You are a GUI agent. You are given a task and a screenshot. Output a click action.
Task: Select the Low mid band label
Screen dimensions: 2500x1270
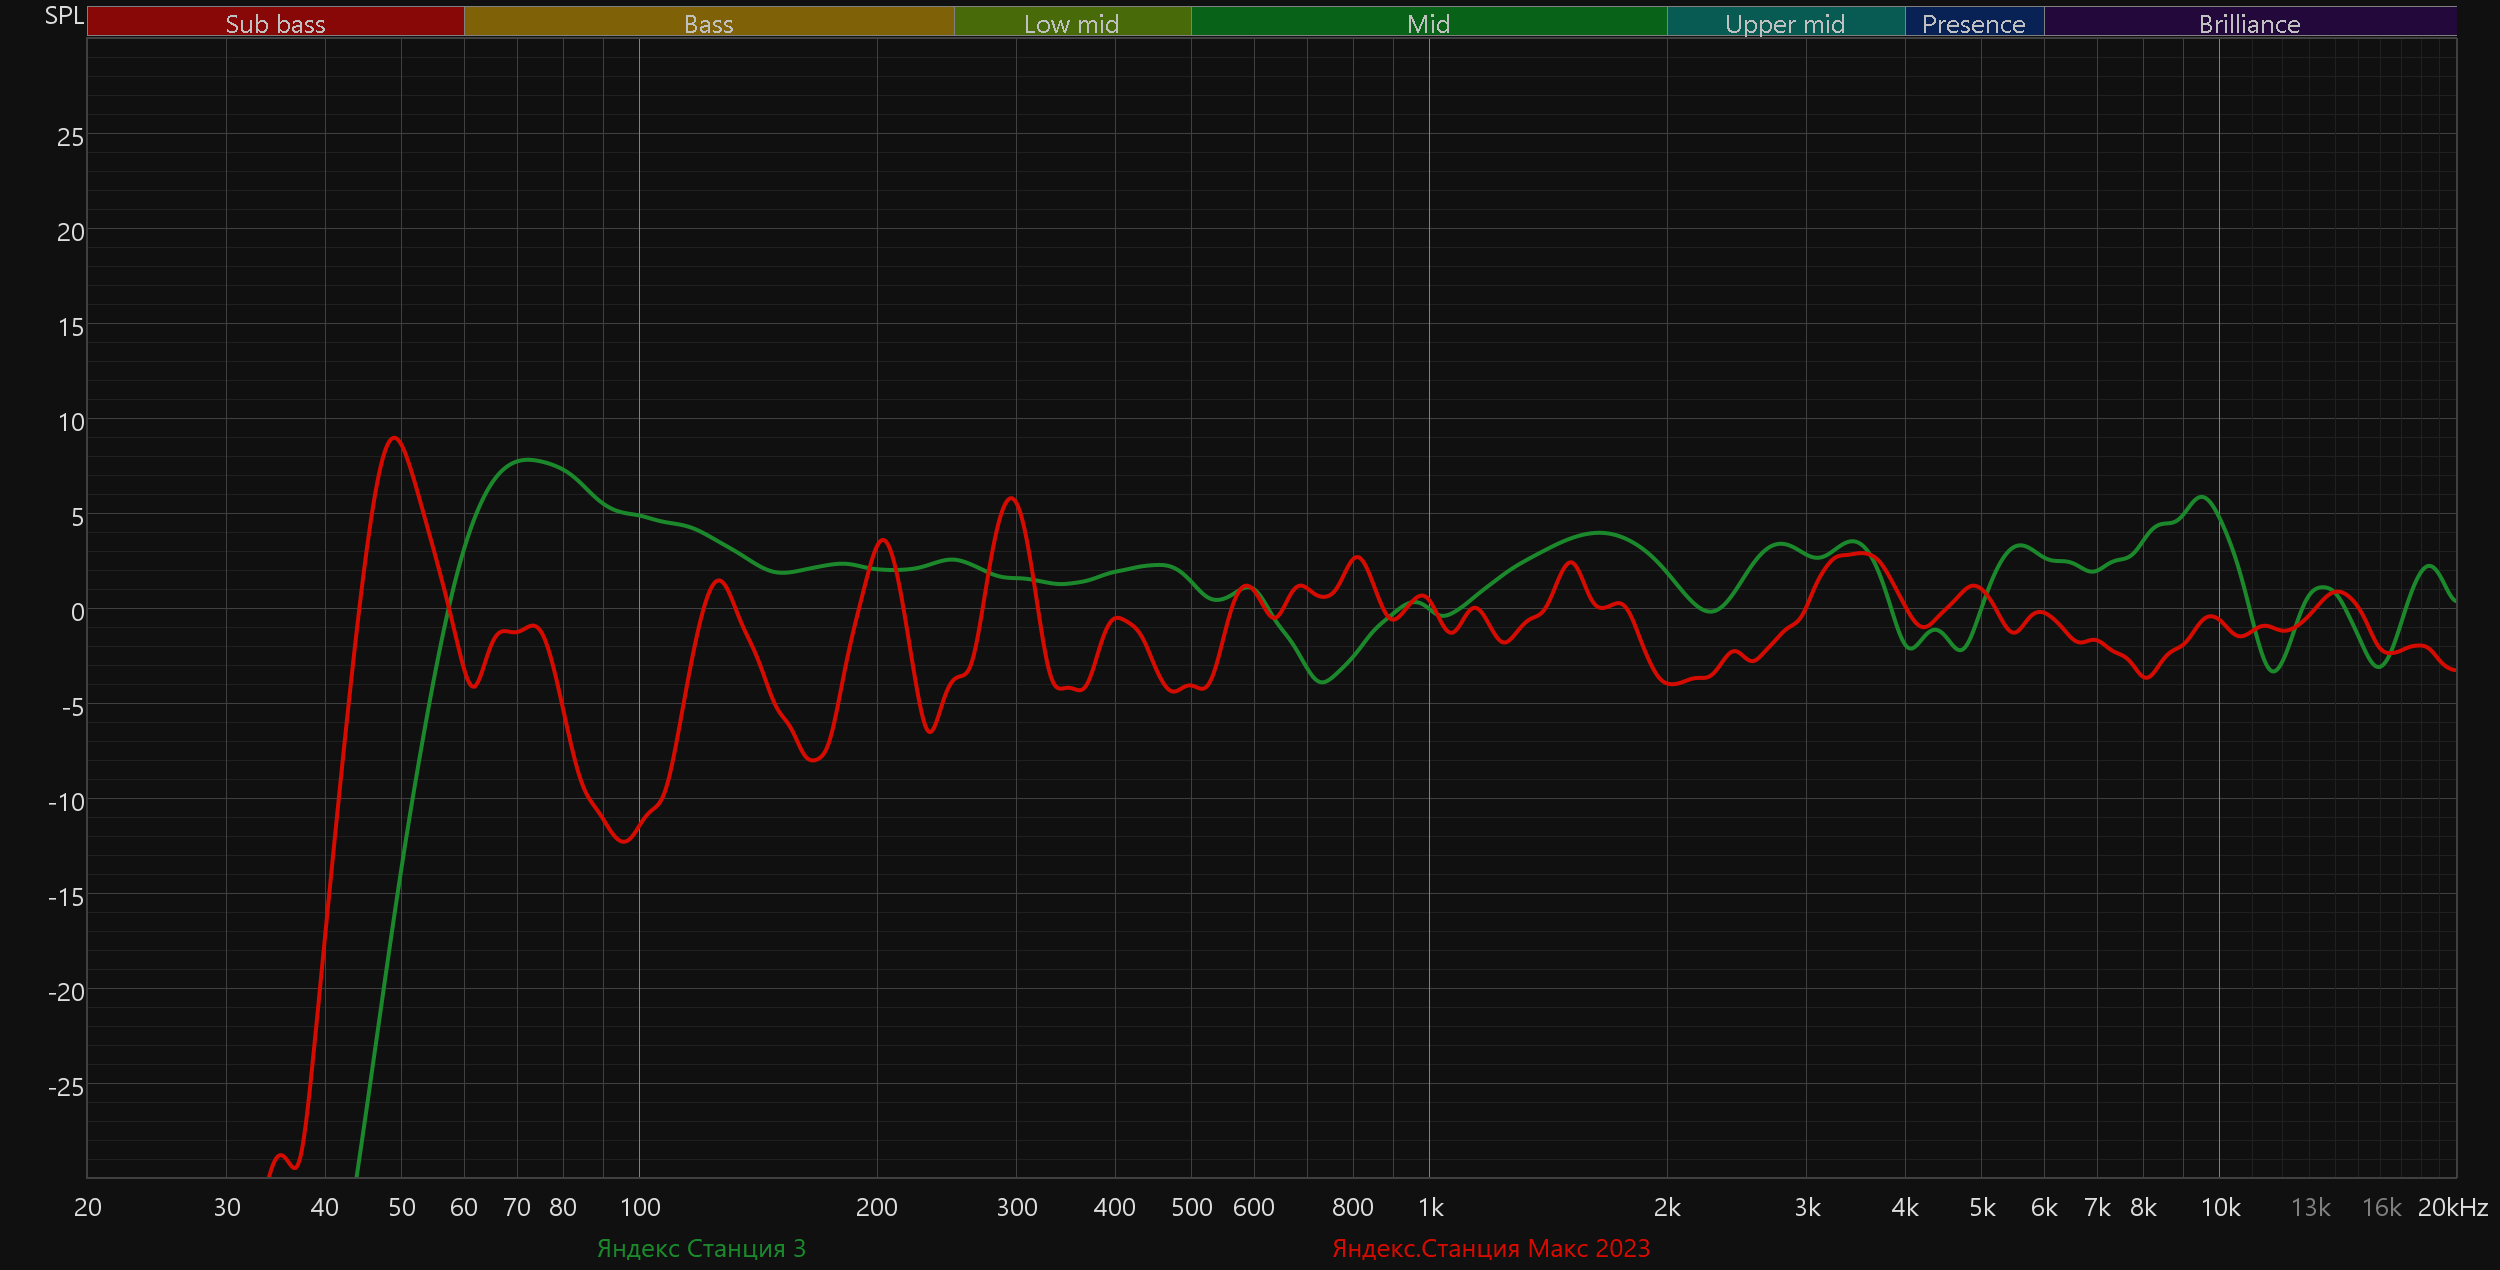point(1071,23)
